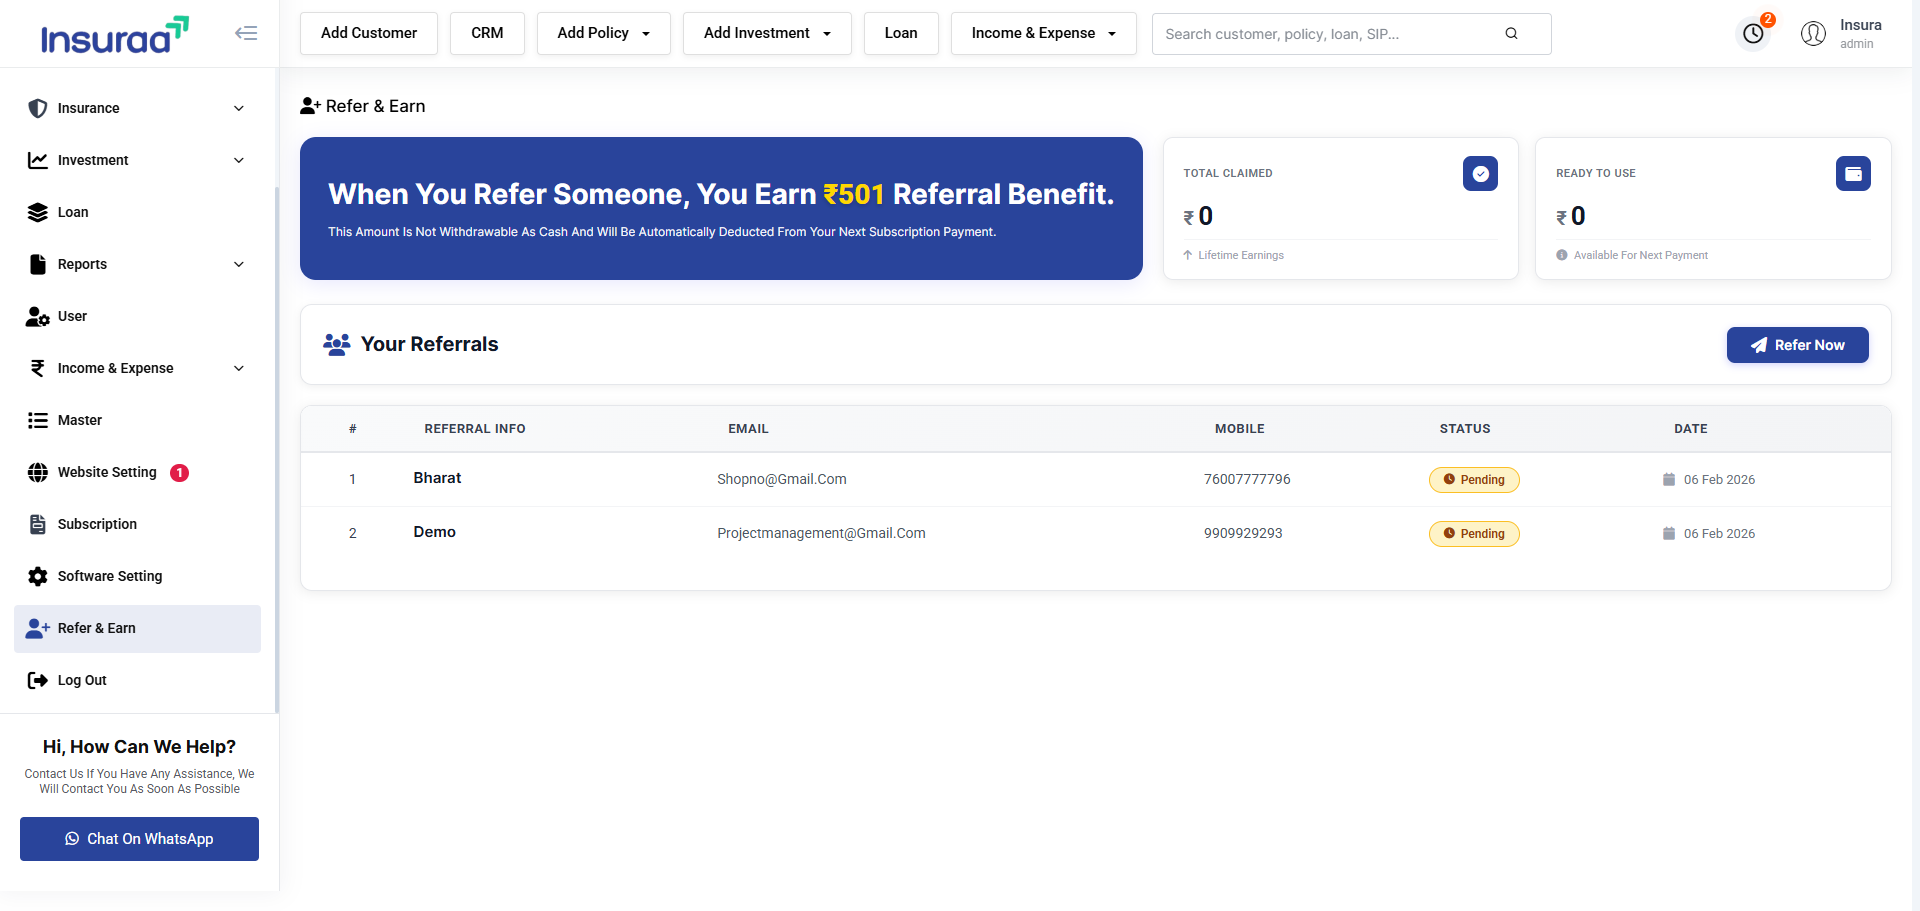Viewport: 1920px width, 911px height.
Task: Click Pending status for Bharat
Action: (x=1474, y=480)
